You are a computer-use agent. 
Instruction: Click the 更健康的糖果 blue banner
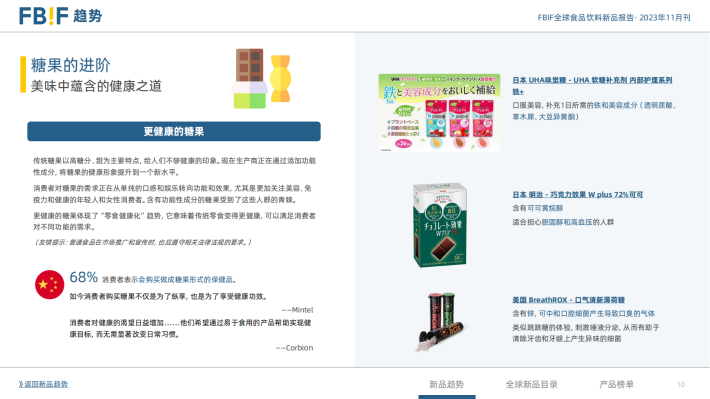pos(174,131)
